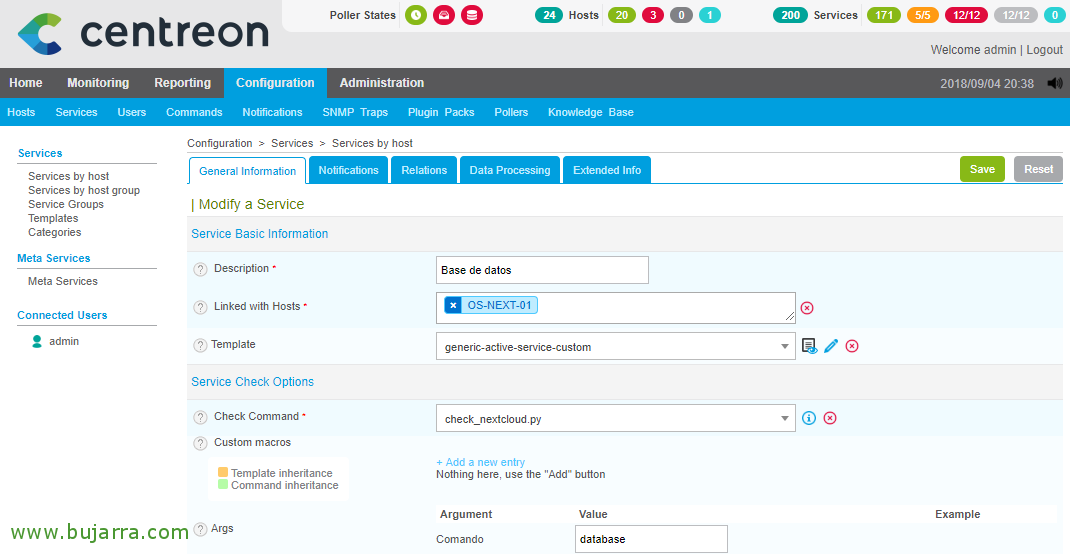Open Knowledge Base submenu
This screenshot has width=1070, height=554.
click(x=590, y=112)
